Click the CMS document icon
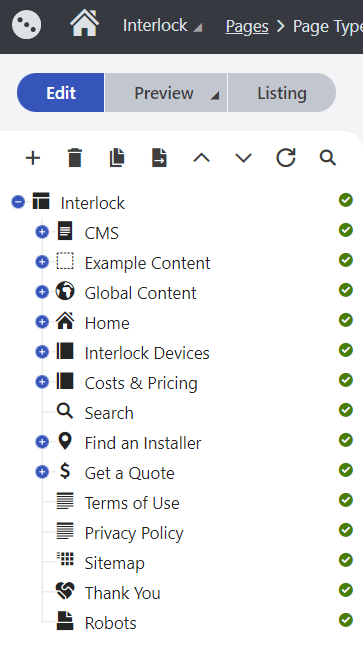 65,231
